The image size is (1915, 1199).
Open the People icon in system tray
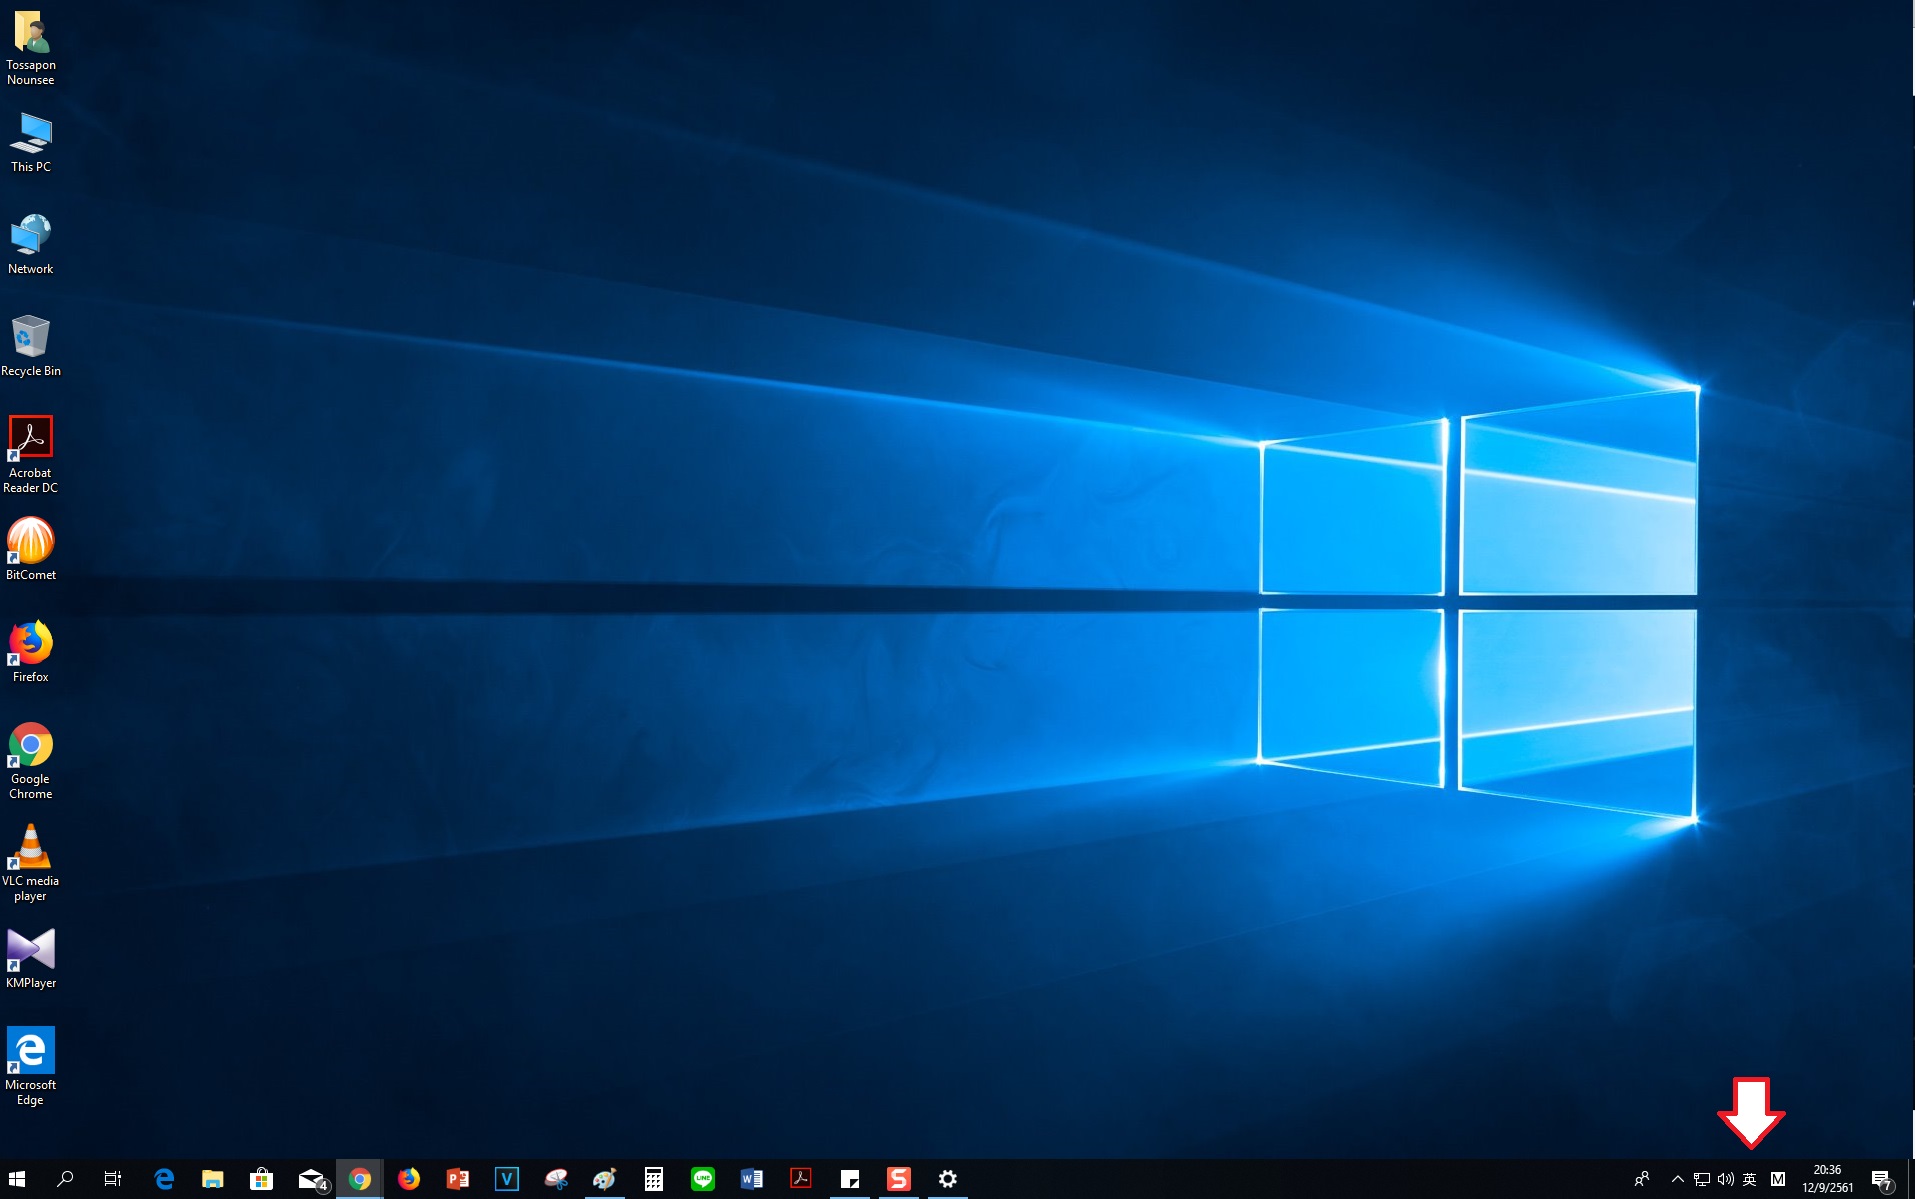pos(1642,1179)
